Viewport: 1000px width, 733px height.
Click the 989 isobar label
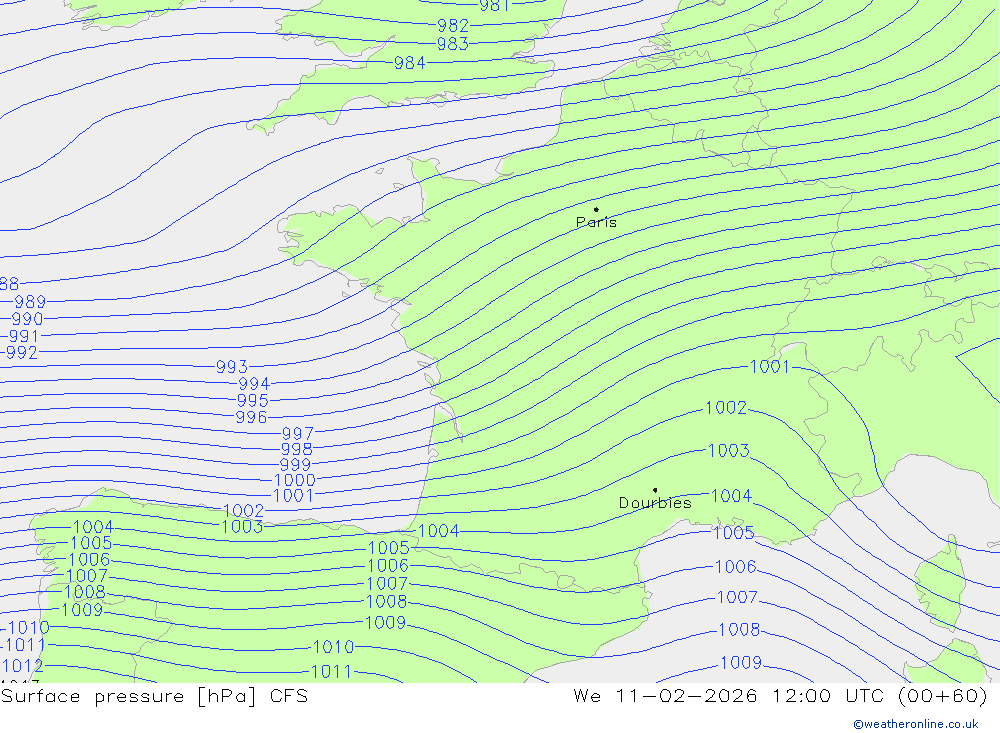pyautogui.click(x=30, y=302)
